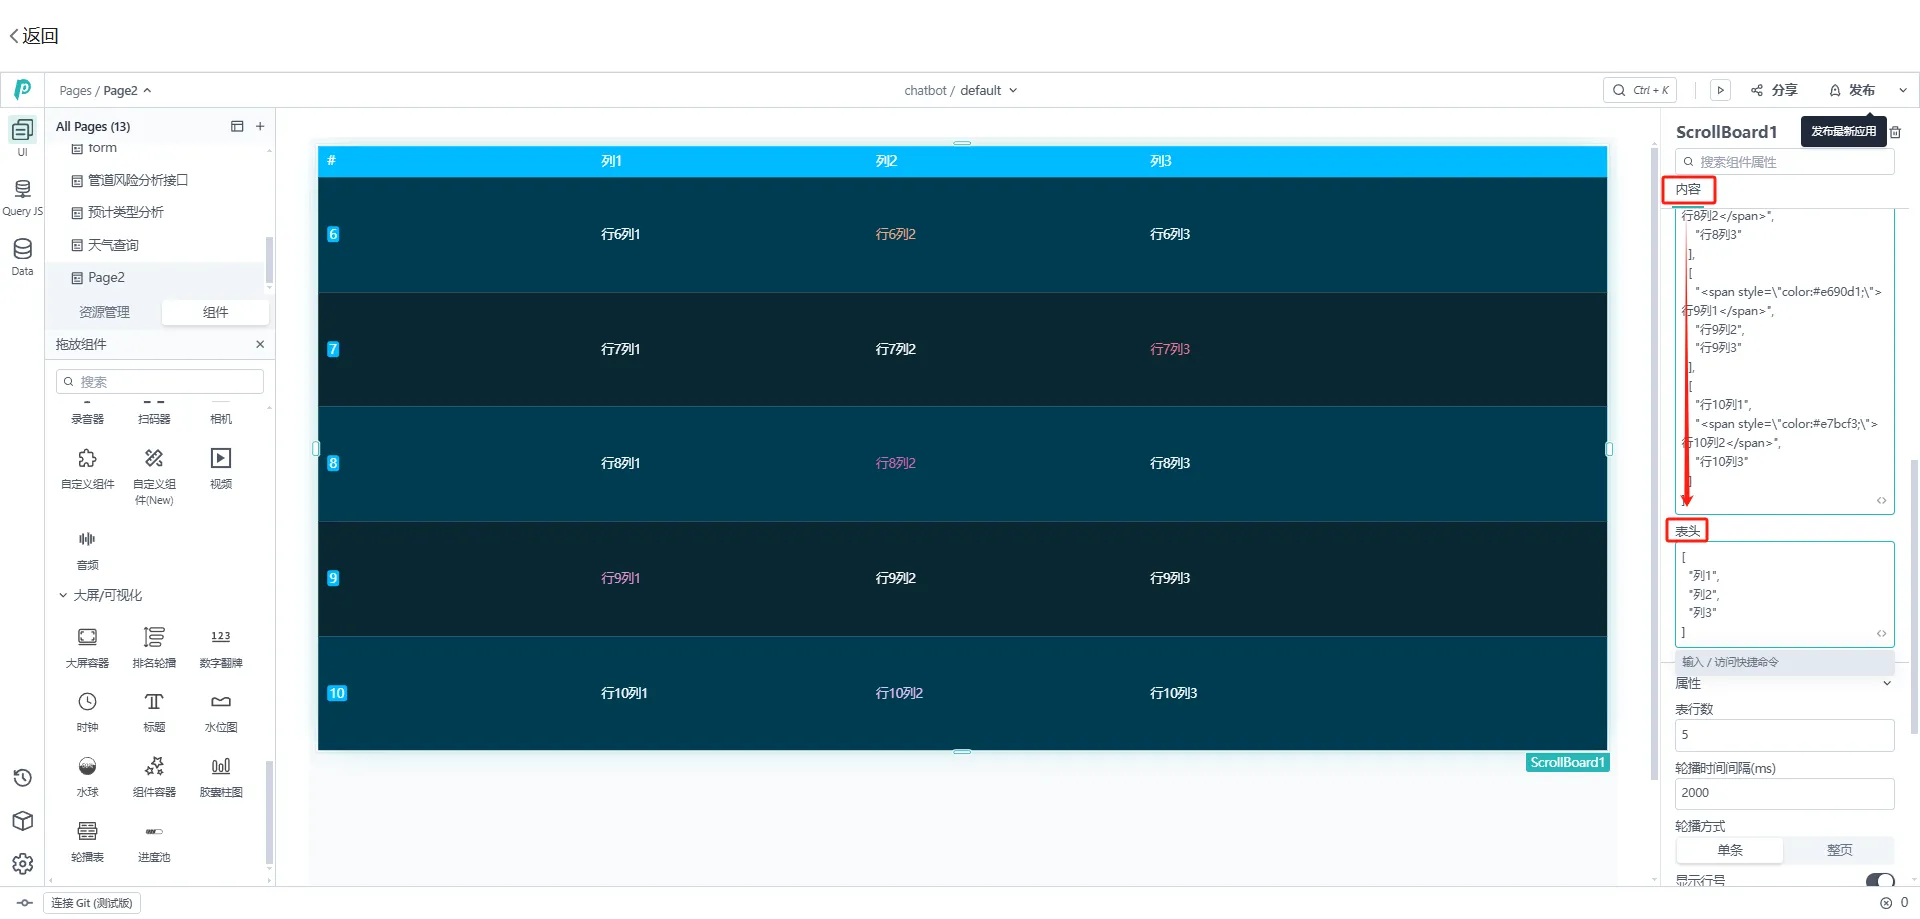Select the 水位图 widget
This screenshot has height=919, width=1920.
(221, 712)
